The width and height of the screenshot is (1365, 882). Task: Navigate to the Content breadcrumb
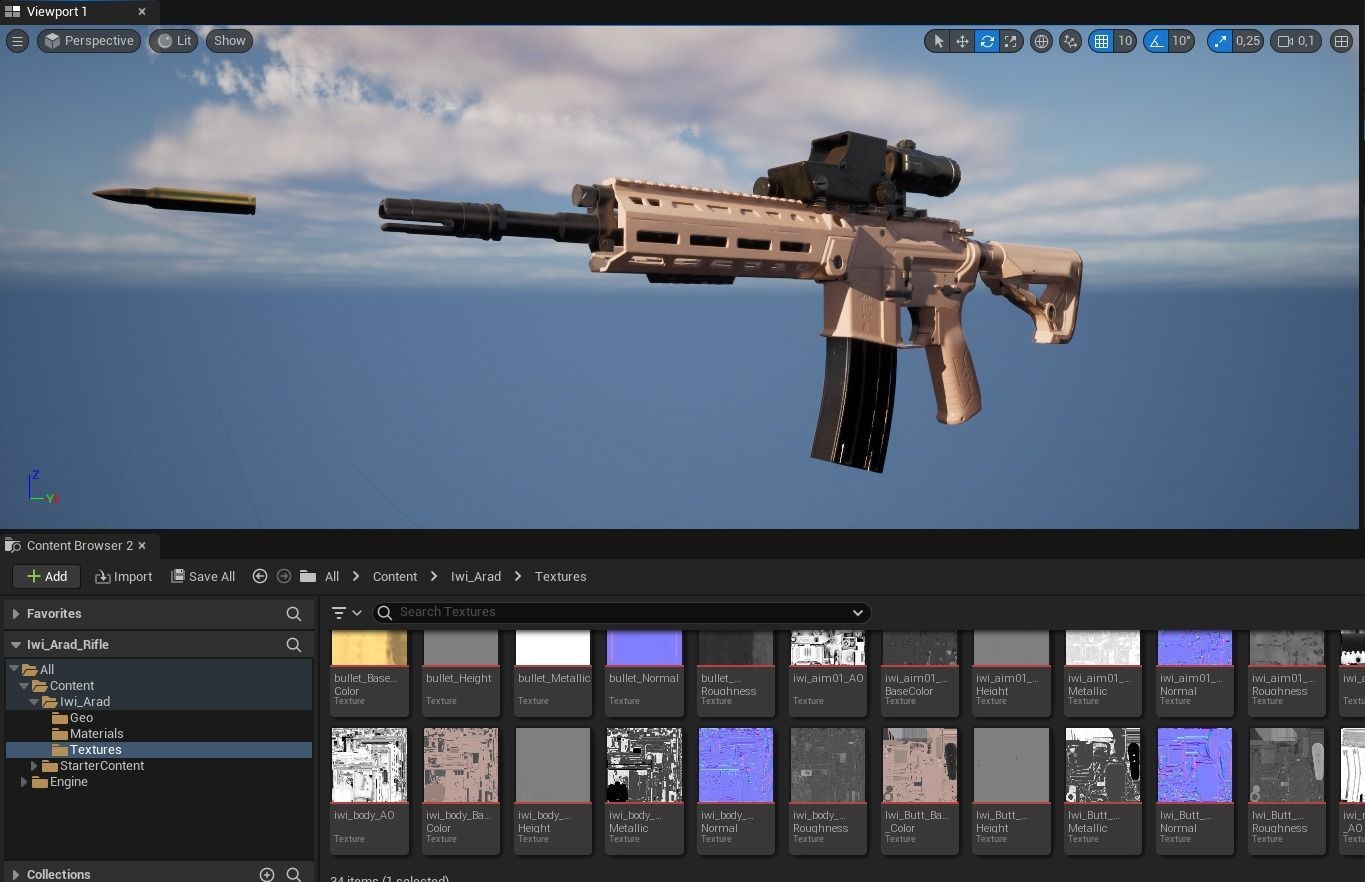395,576
